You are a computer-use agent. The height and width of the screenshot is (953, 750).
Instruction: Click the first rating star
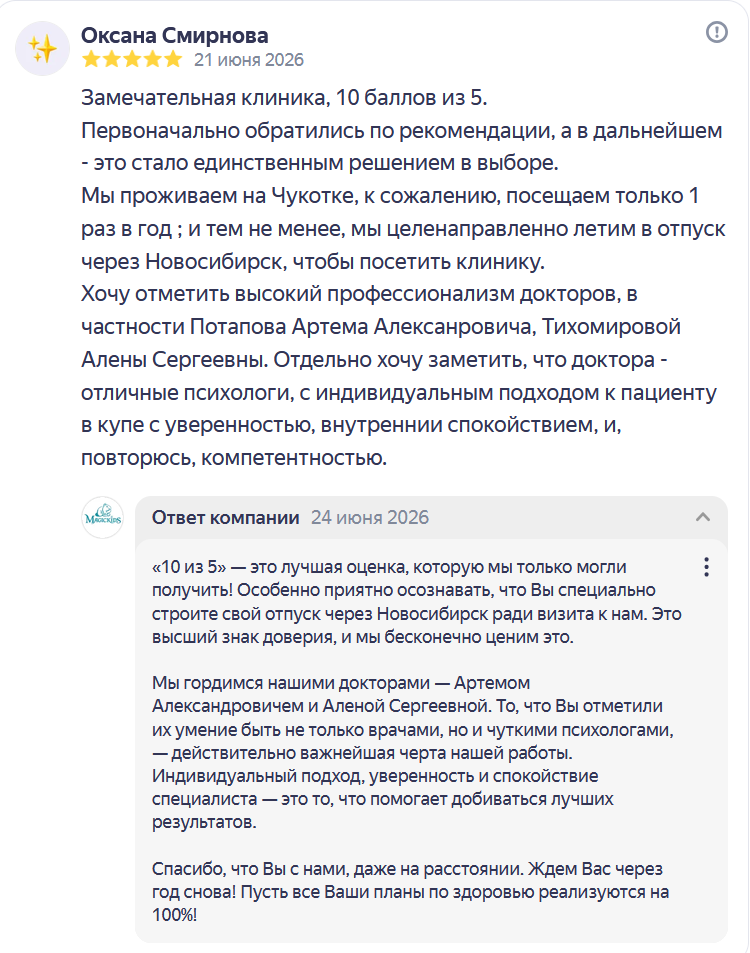[x=91, y=60]
